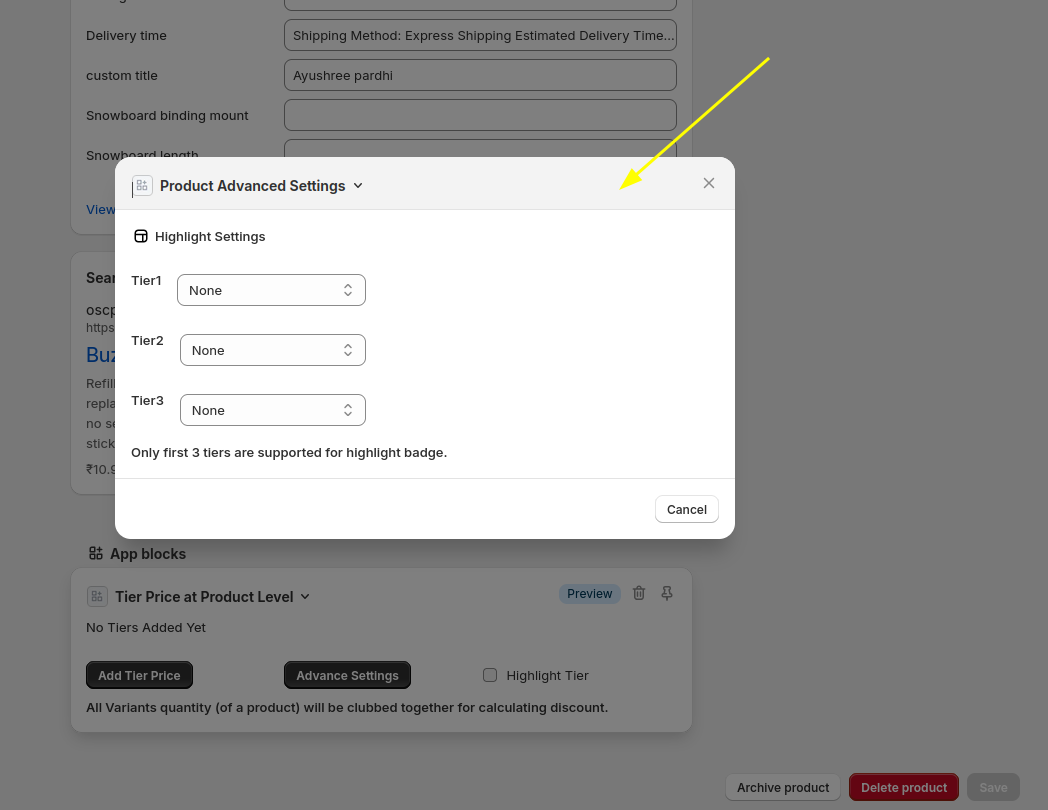Expand the Product Advanced Settings title menu
Viewport: 1048px width, 810px height.
[359, 186]
